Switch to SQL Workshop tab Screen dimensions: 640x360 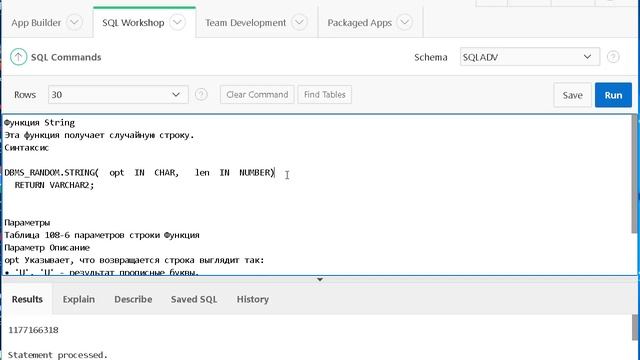133,23
